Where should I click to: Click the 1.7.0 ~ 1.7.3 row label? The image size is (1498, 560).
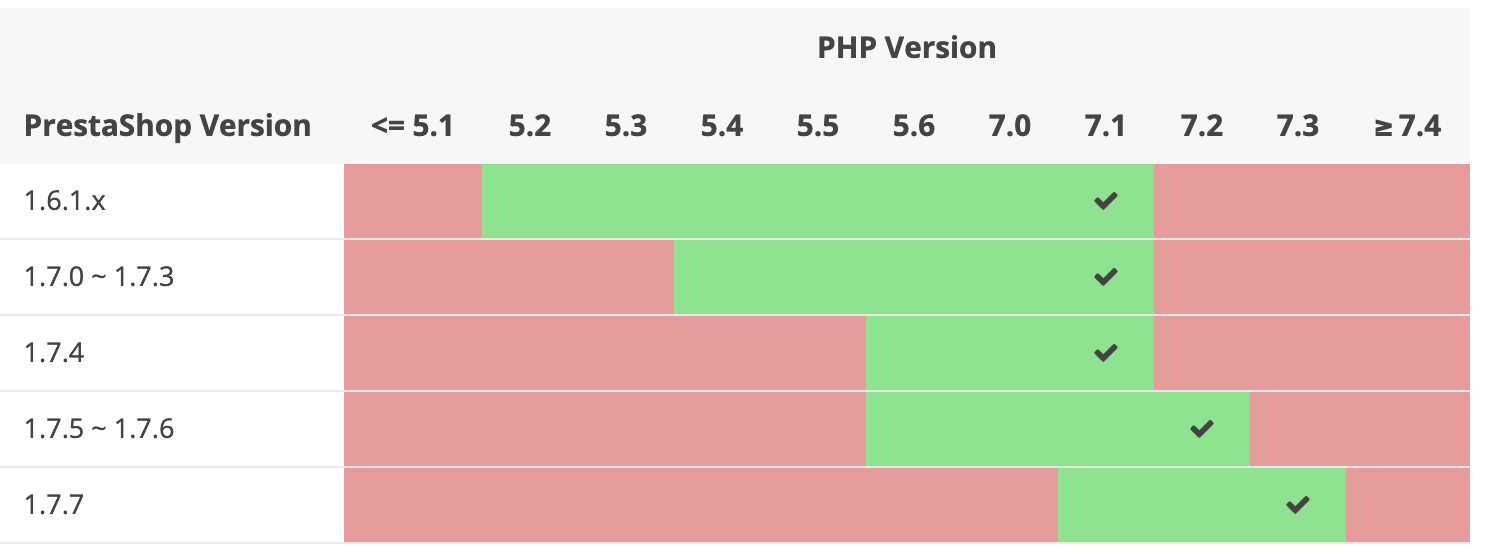point(99,277)
